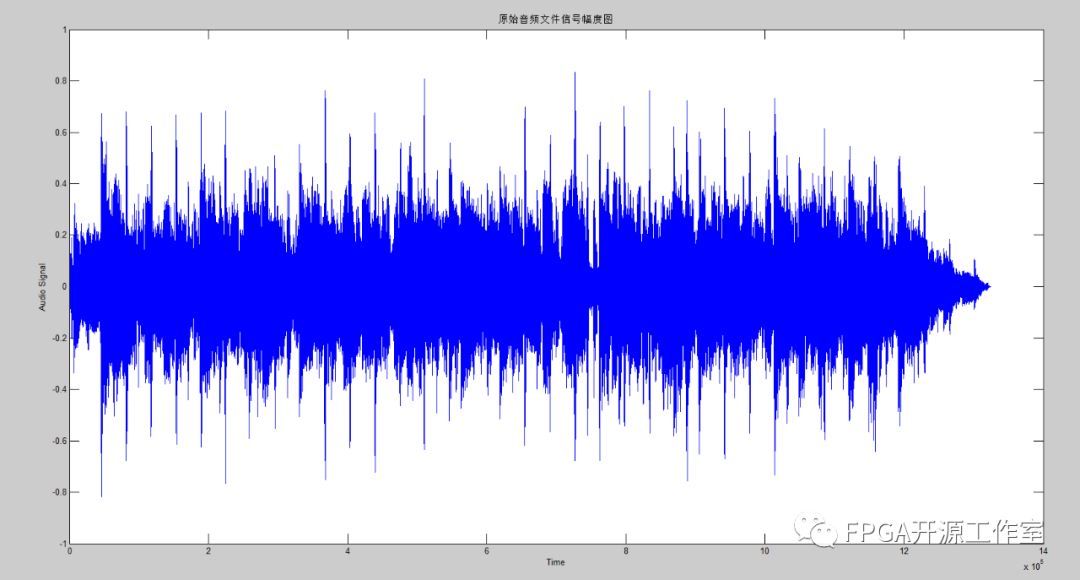Click the x-axis tick label 14
1080x580 pixels.
point(1043,551)
